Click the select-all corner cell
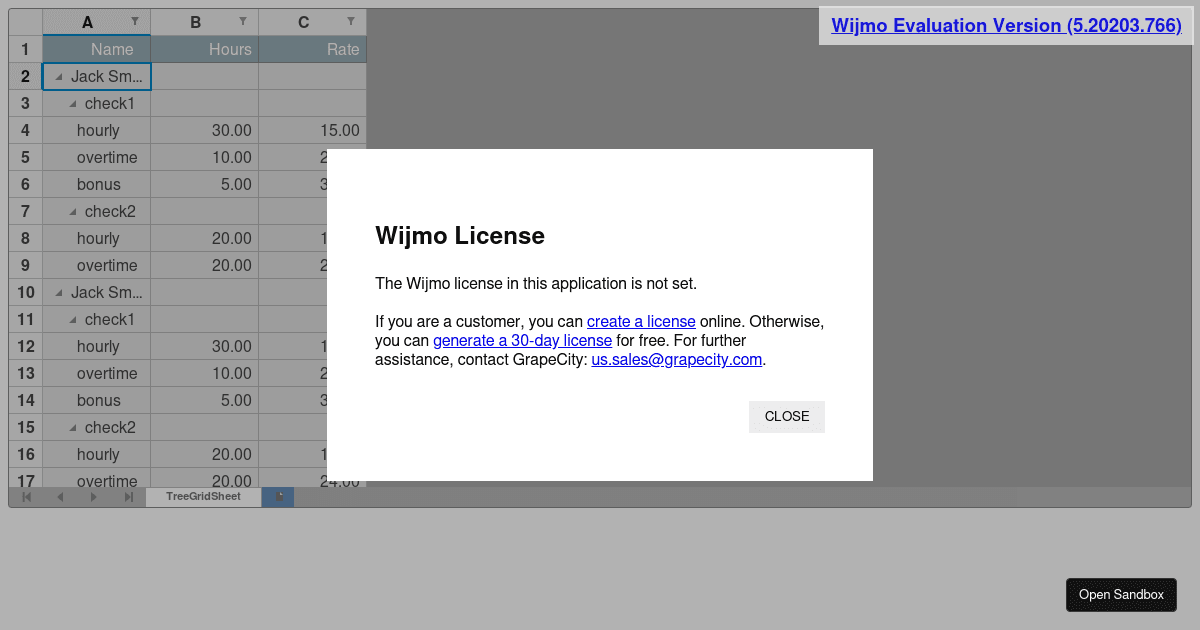The height and width of the screenshot is (630, 1200). point(26,22)
